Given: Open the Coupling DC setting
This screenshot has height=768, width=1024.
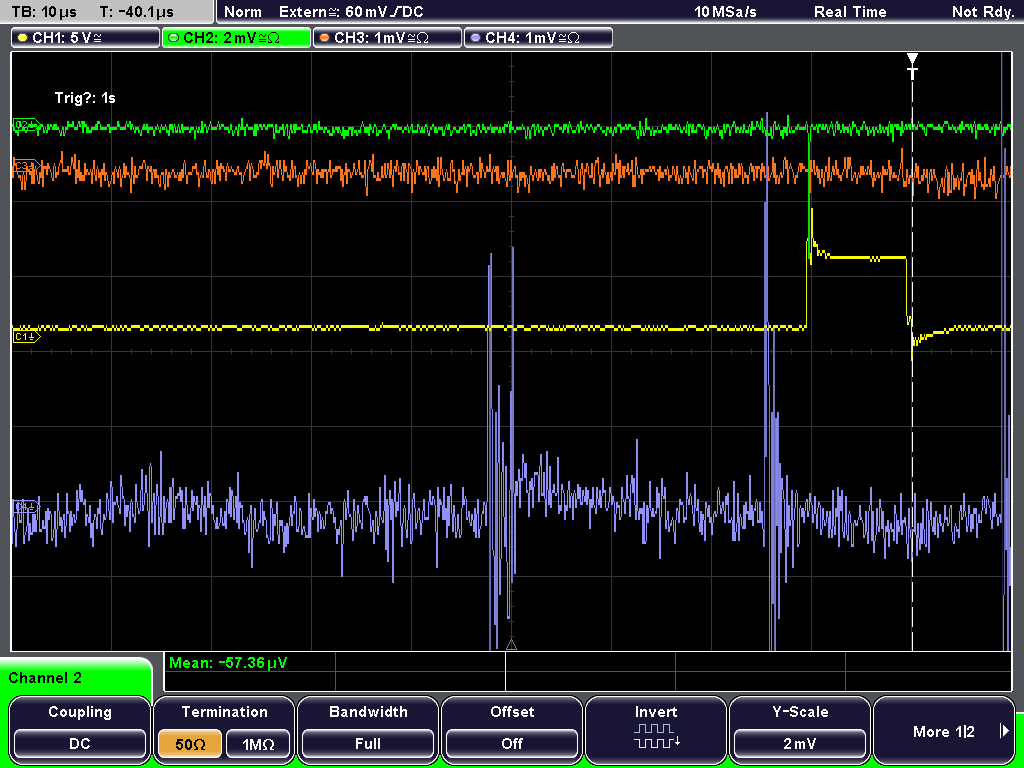Looking at the screenshot, I should point(80,729).
